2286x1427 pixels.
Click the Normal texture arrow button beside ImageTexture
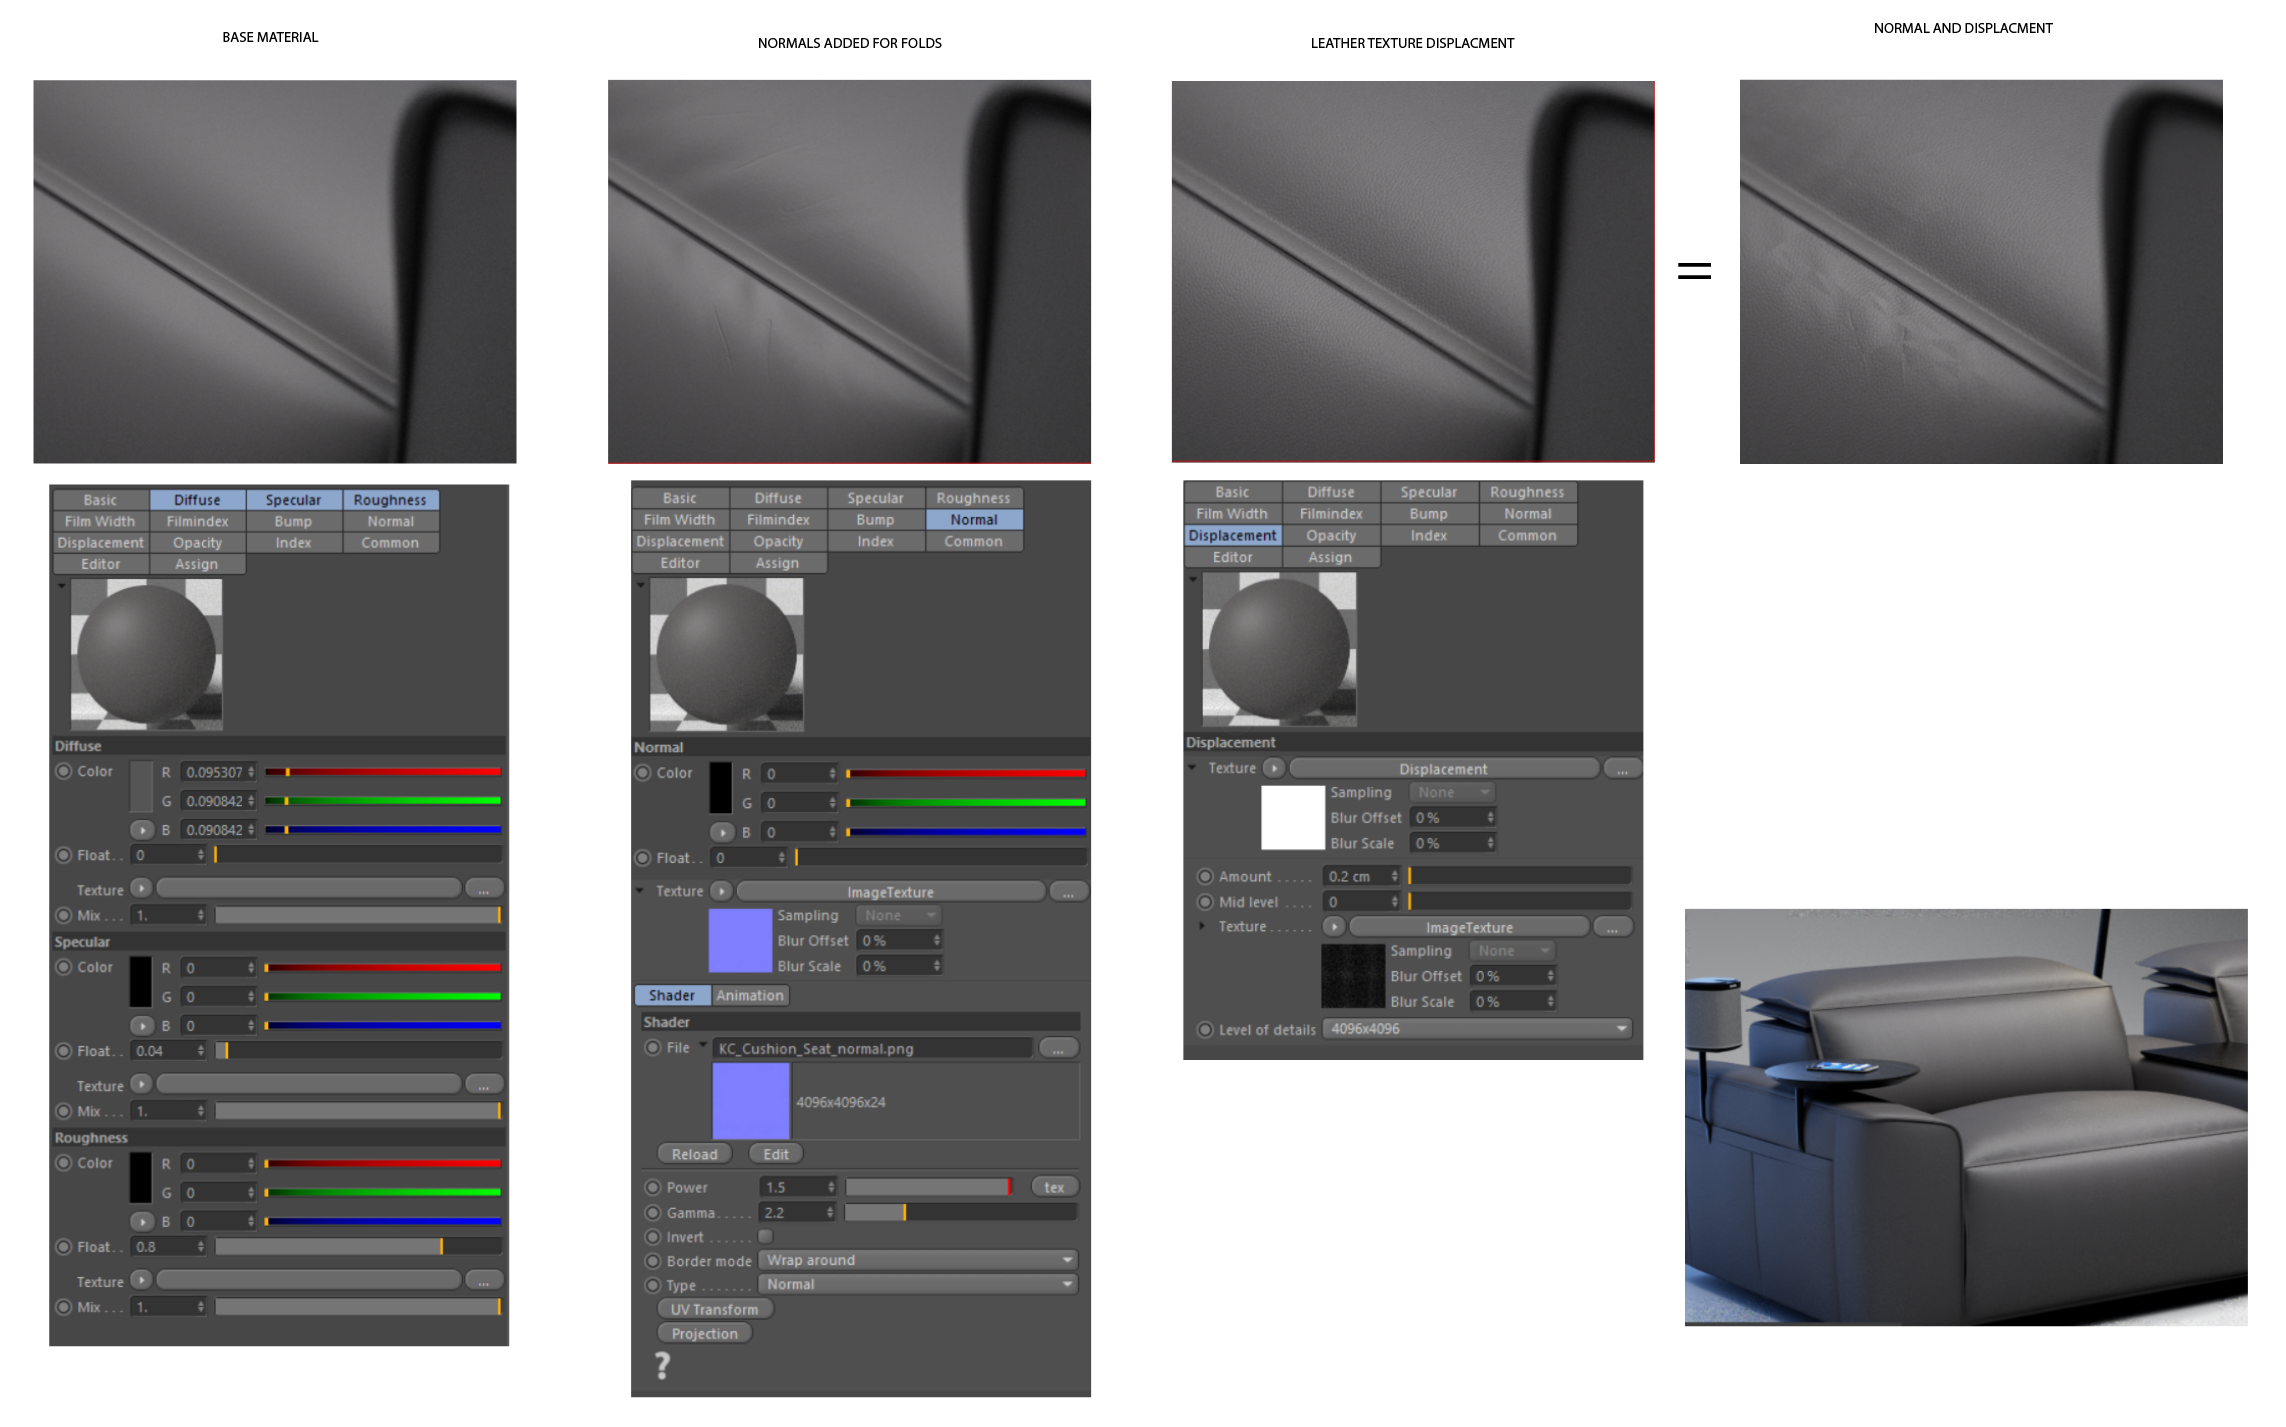721,891
